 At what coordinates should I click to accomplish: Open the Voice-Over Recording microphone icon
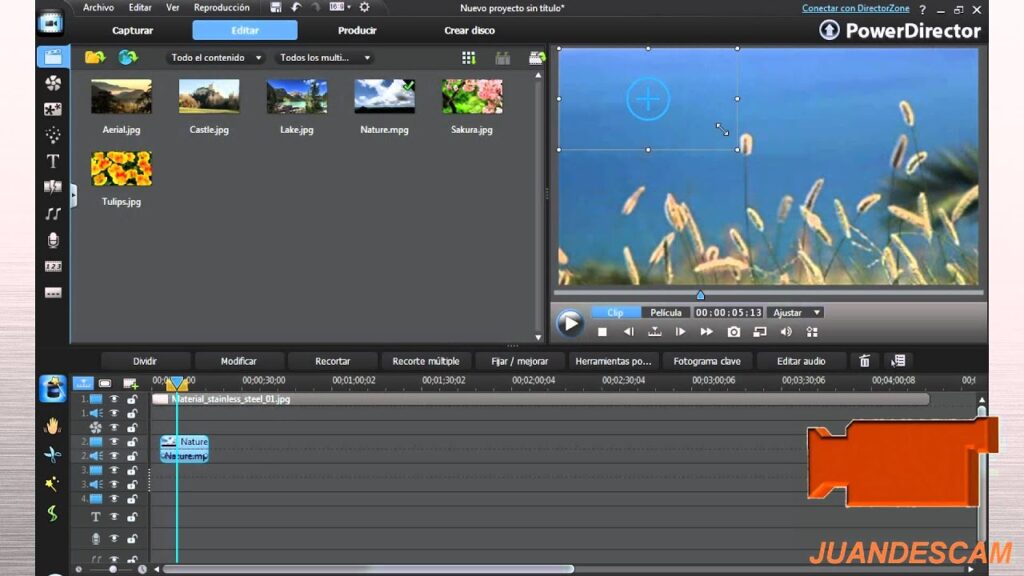[x=53, y=240]
